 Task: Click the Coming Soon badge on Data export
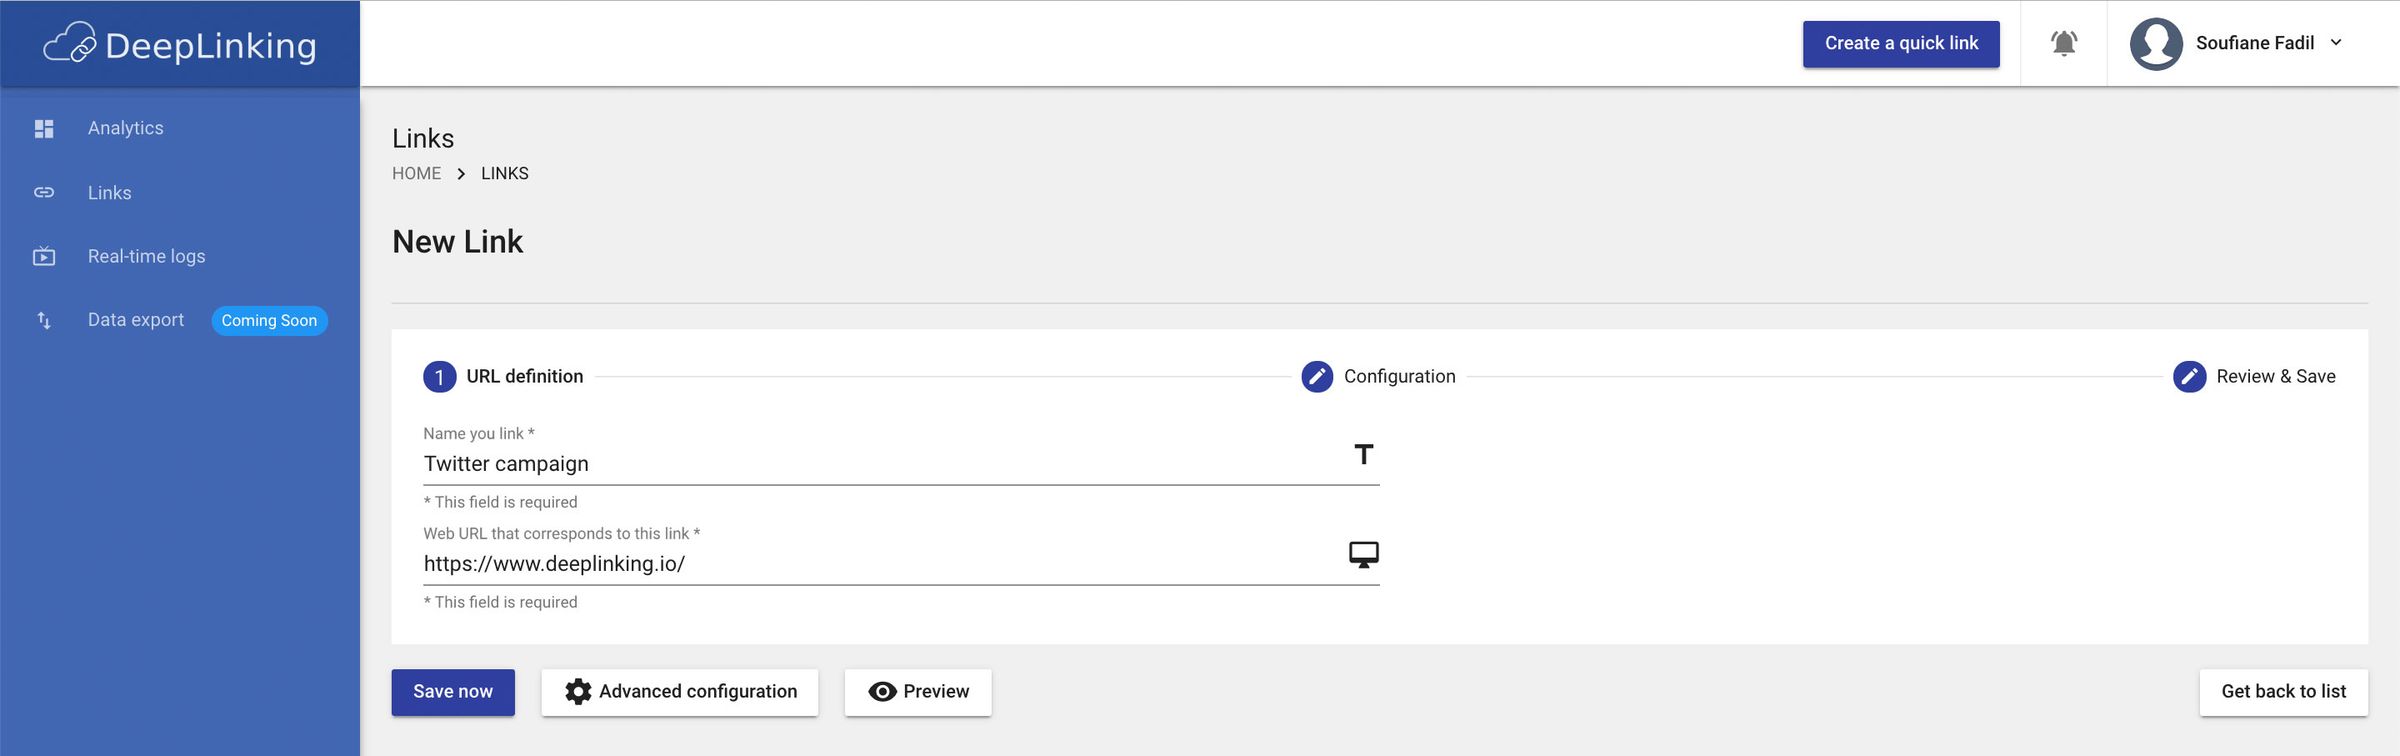tap(268, 320)
